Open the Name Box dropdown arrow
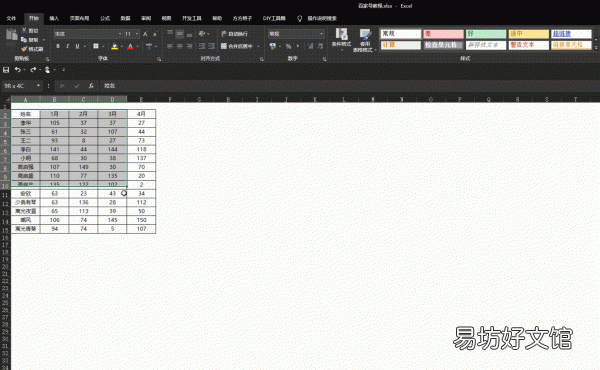 tap(38, 86)
